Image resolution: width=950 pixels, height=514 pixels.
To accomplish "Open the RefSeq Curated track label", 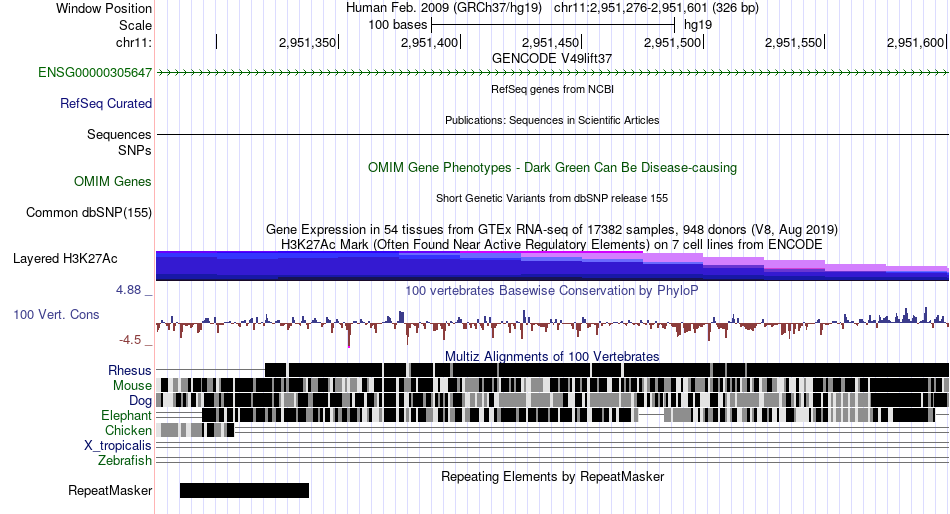I will pyautogui.click(x=106, y=104).
